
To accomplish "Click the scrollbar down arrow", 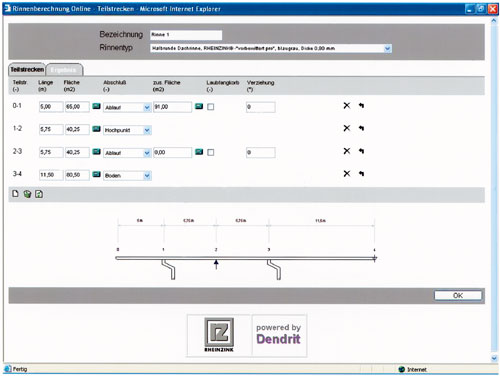I will tap(494, 358).
